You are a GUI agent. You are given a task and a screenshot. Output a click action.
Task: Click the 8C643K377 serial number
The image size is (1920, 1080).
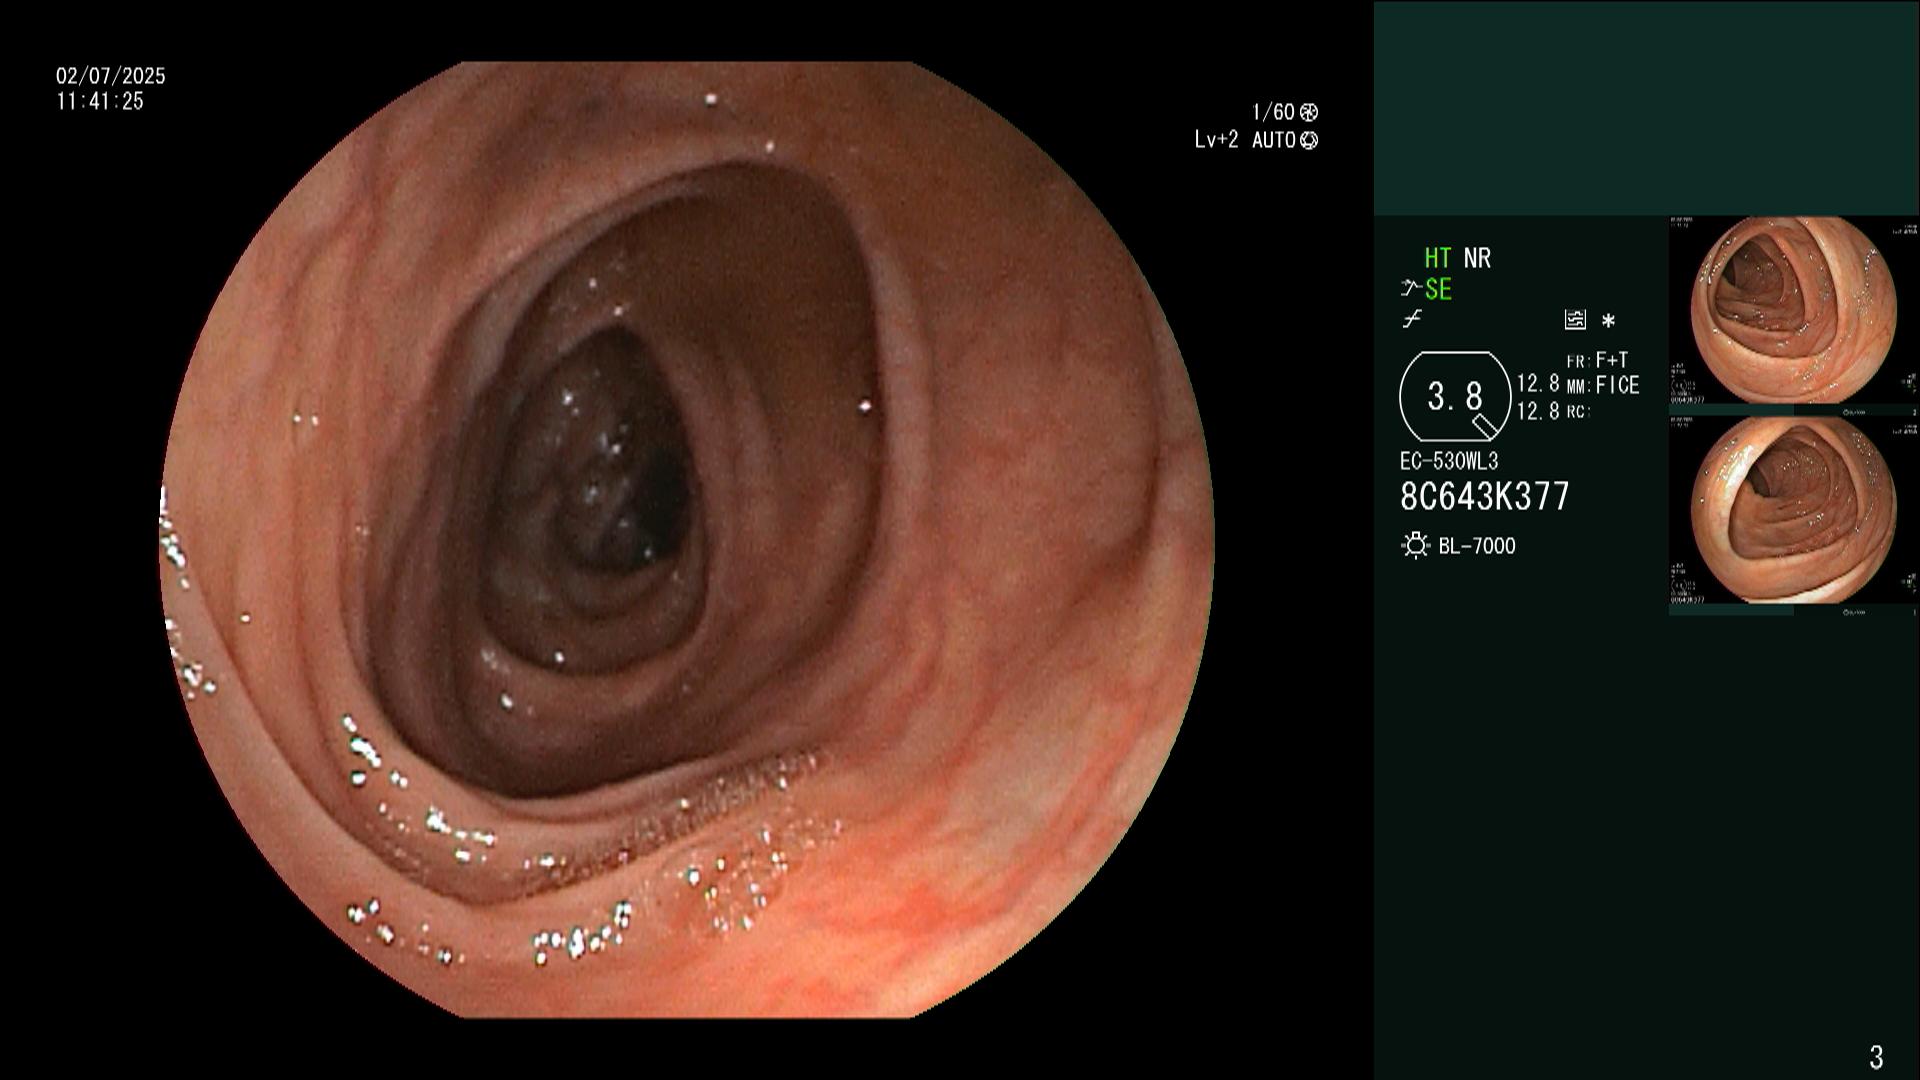(x=1485, y=496)
